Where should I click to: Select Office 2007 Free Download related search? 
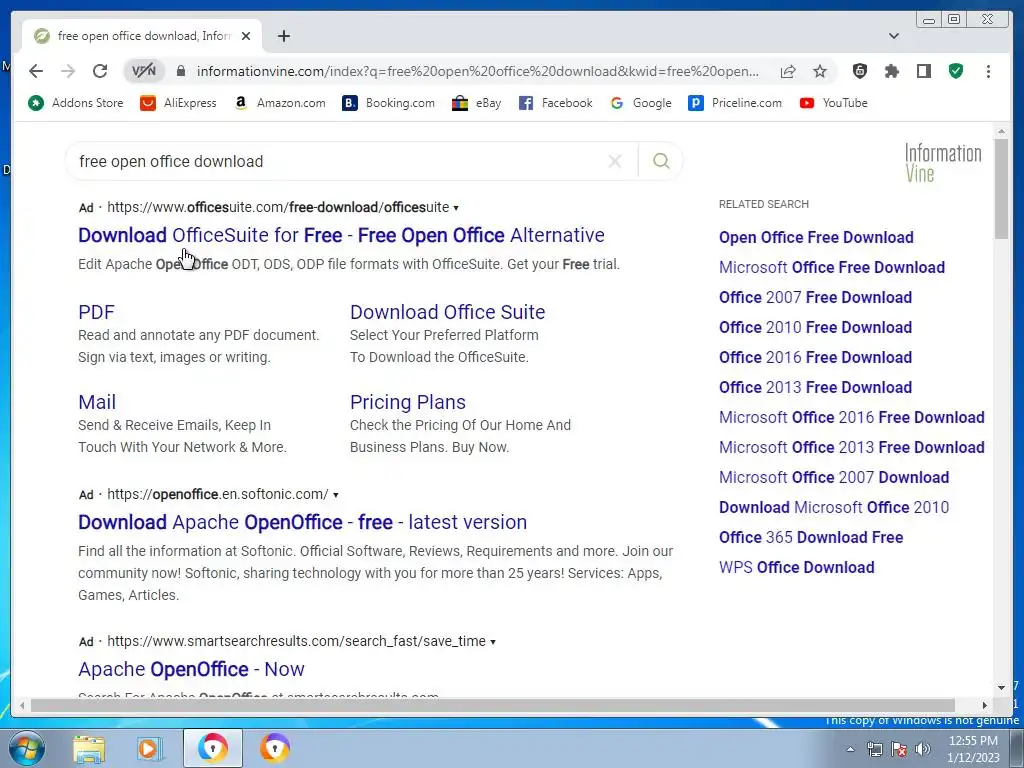815,298
